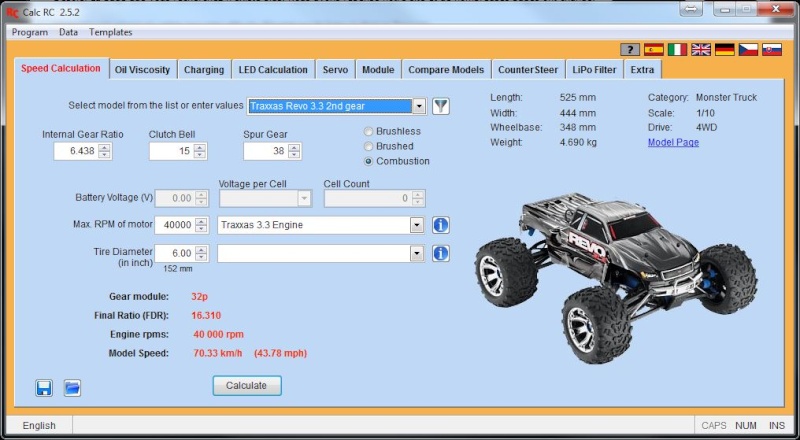Increase Clutch Bell value with up arrow
The image size is (800, 440).
[200, 148]
